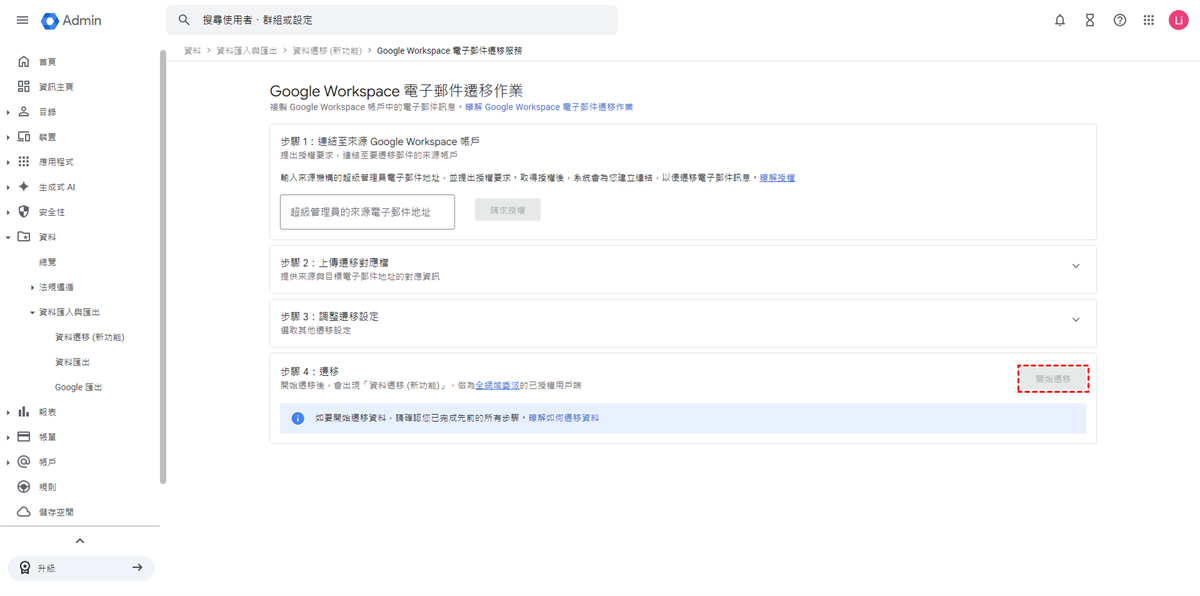Click the 步驟 4：遷移 heading text
This screenshot has width=1200, height=596.
coord(309,371)
